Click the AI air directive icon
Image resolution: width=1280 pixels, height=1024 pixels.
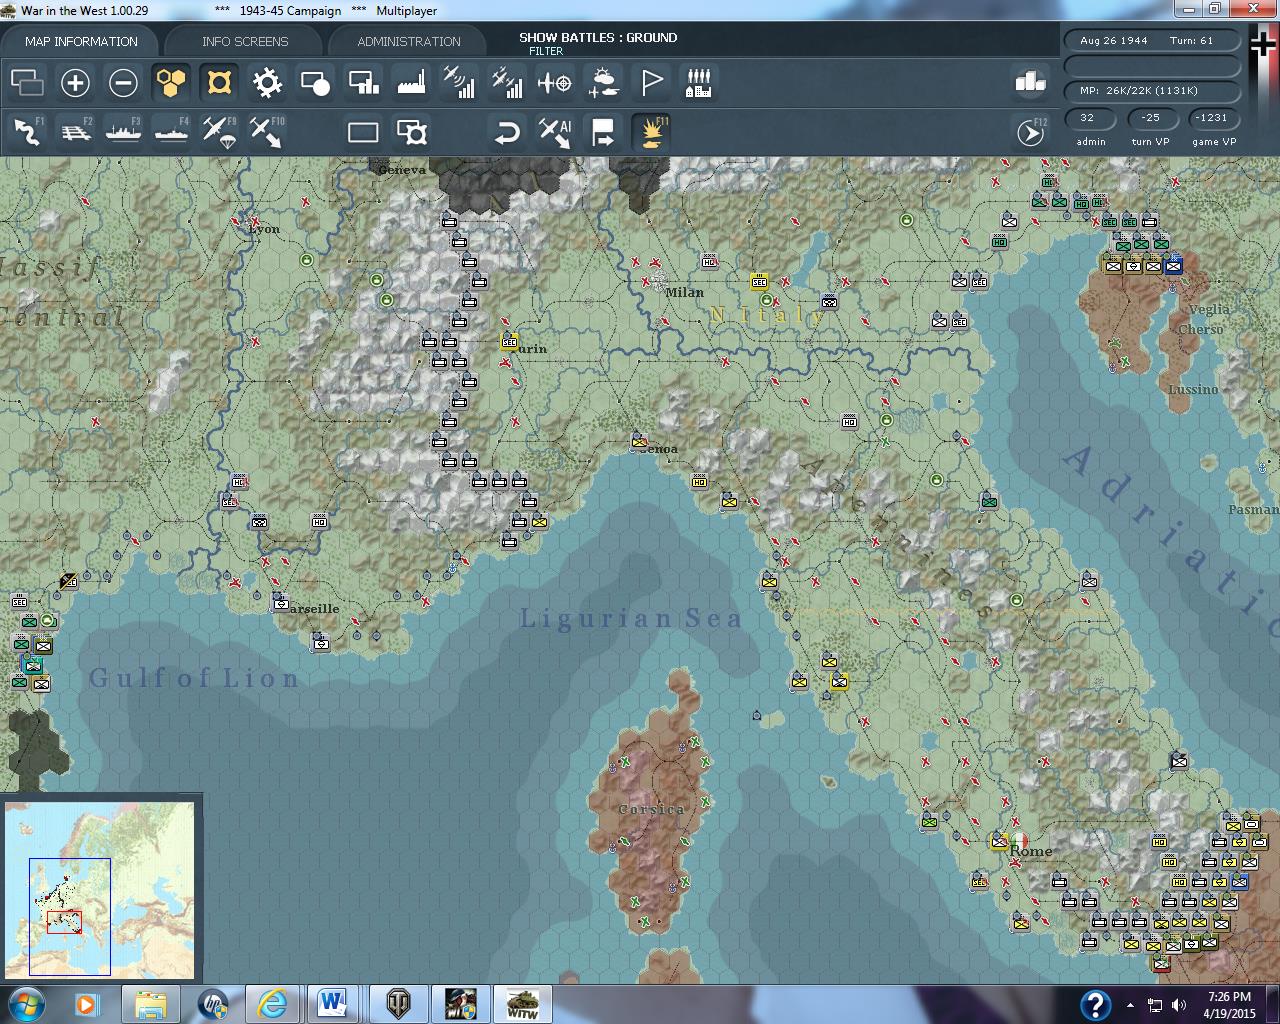pos(555,132)
